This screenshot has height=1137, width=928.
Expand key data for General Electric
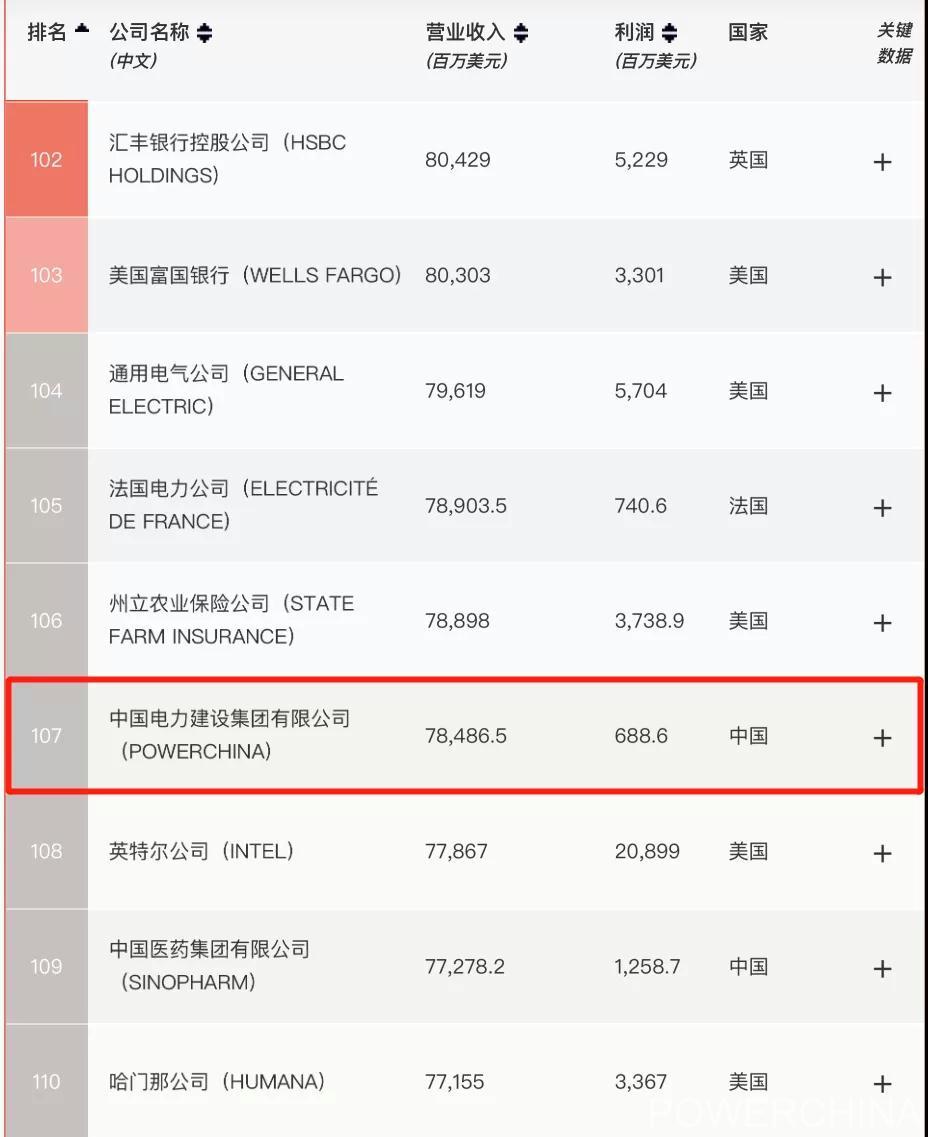pyautogui.click(x=882, y=392)
